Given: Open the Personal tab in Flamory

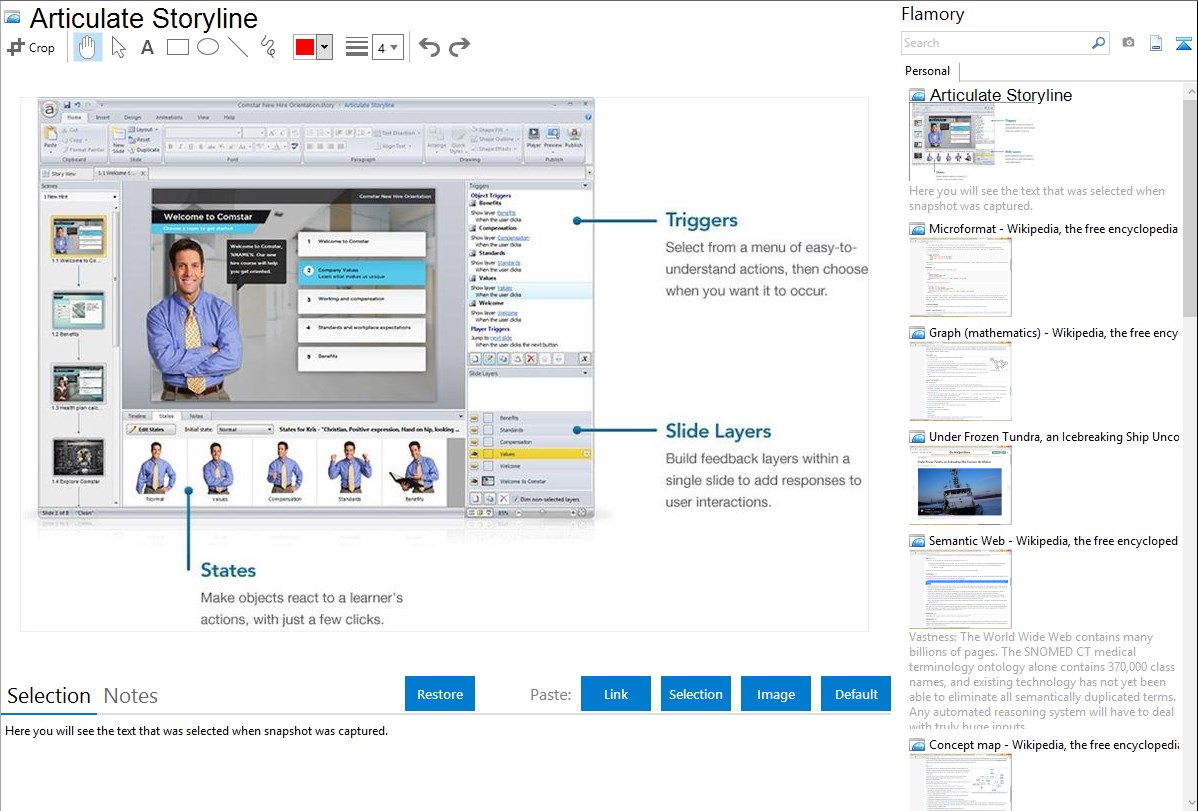Looking at the screenshot, I should click(x=927, y=71).
